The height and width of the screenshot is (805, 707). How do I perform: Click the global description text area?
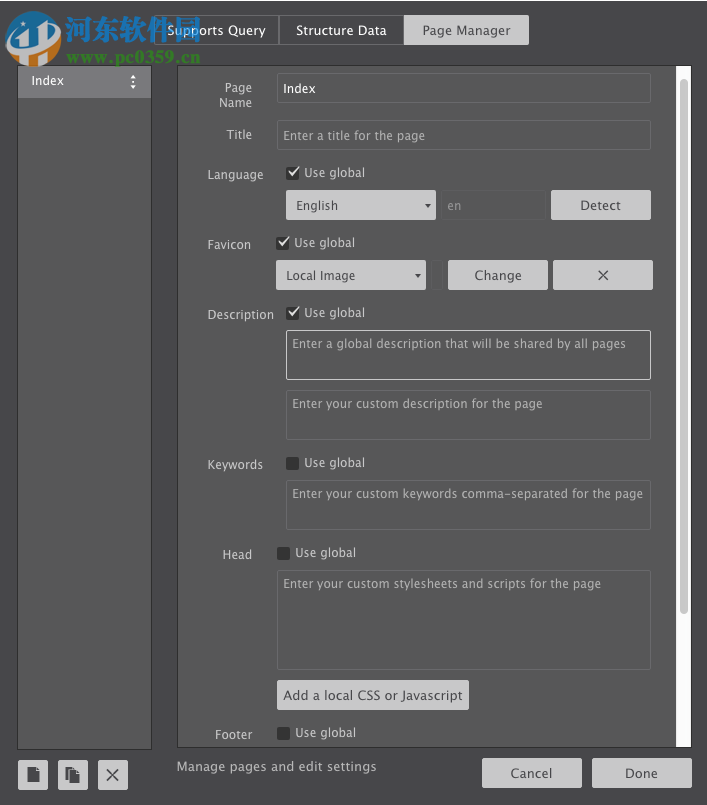point(468,355)
